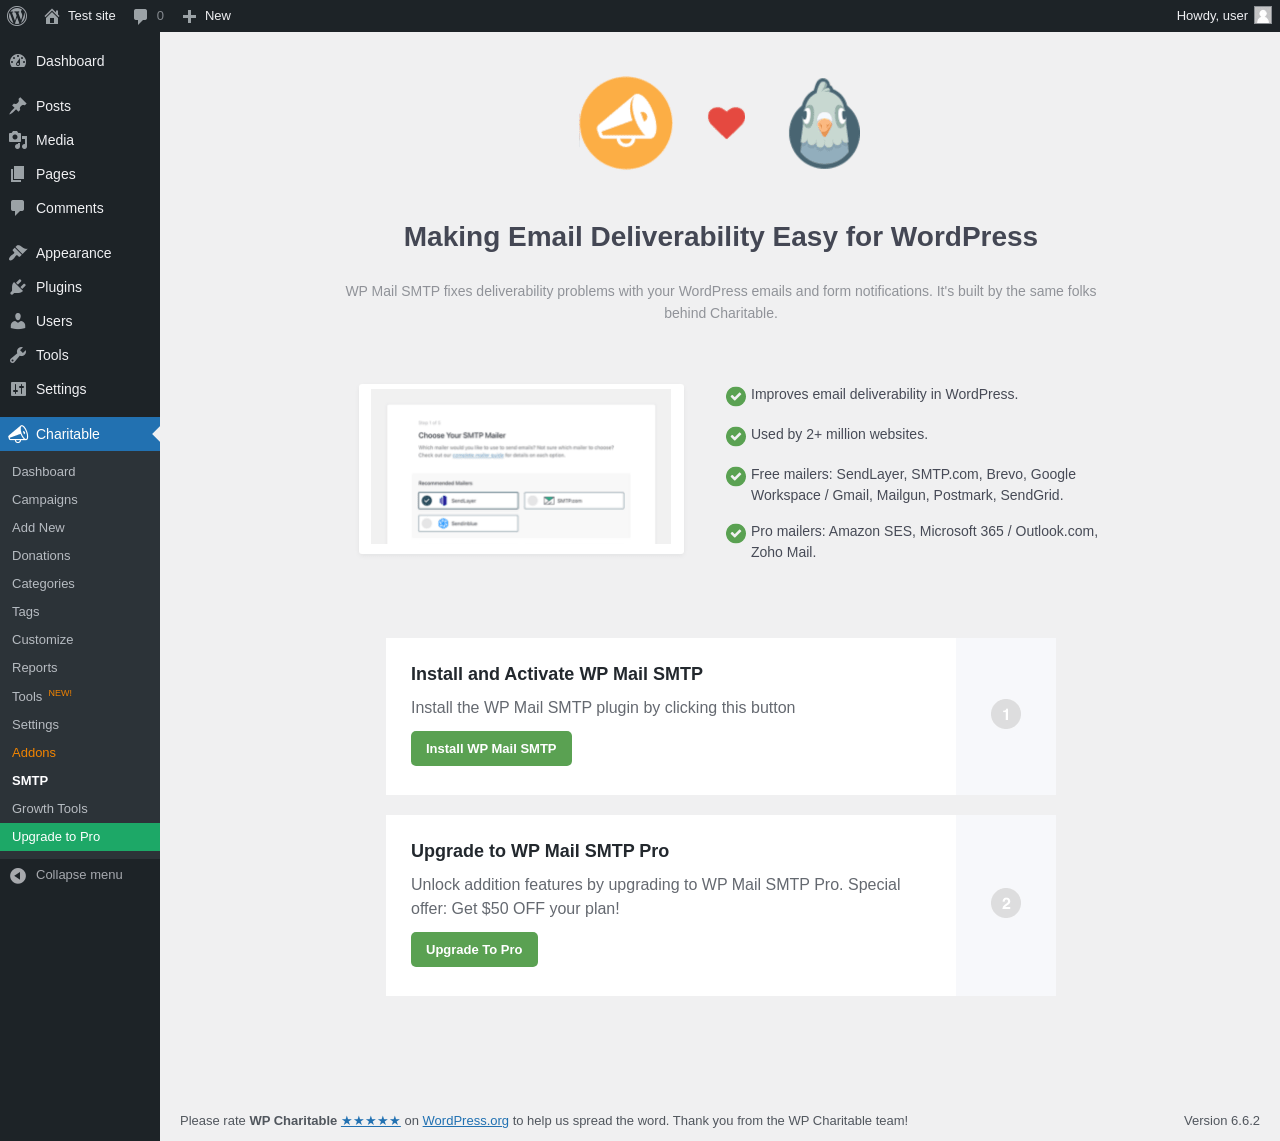Click the orange Charitable megaphone logo
This screenshot has height=1141, width=1280.
[626, 123]
